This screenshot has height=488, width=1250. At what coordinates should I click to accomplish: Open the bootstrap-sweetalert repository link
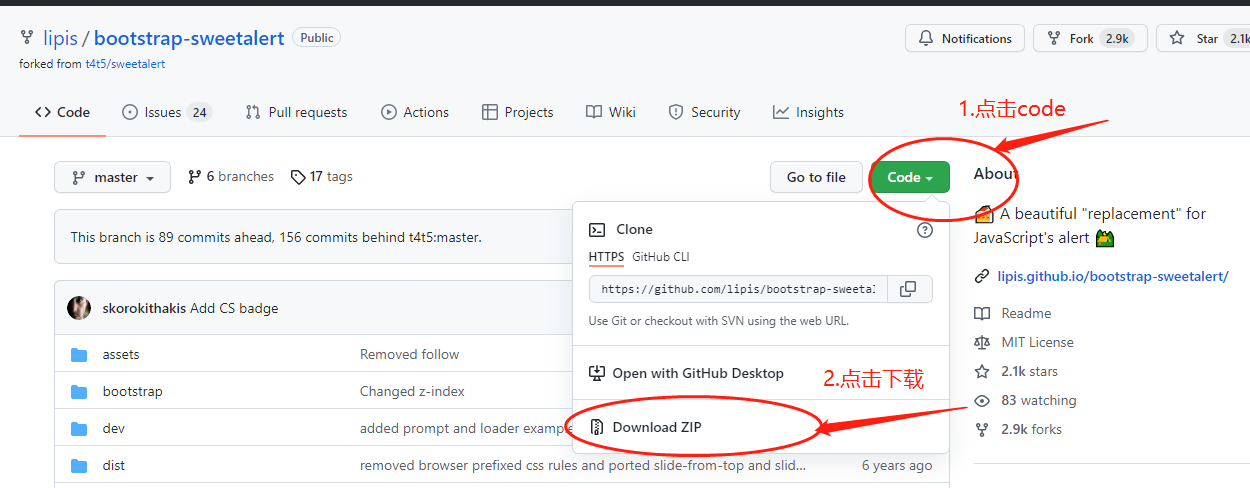[189, 38]
